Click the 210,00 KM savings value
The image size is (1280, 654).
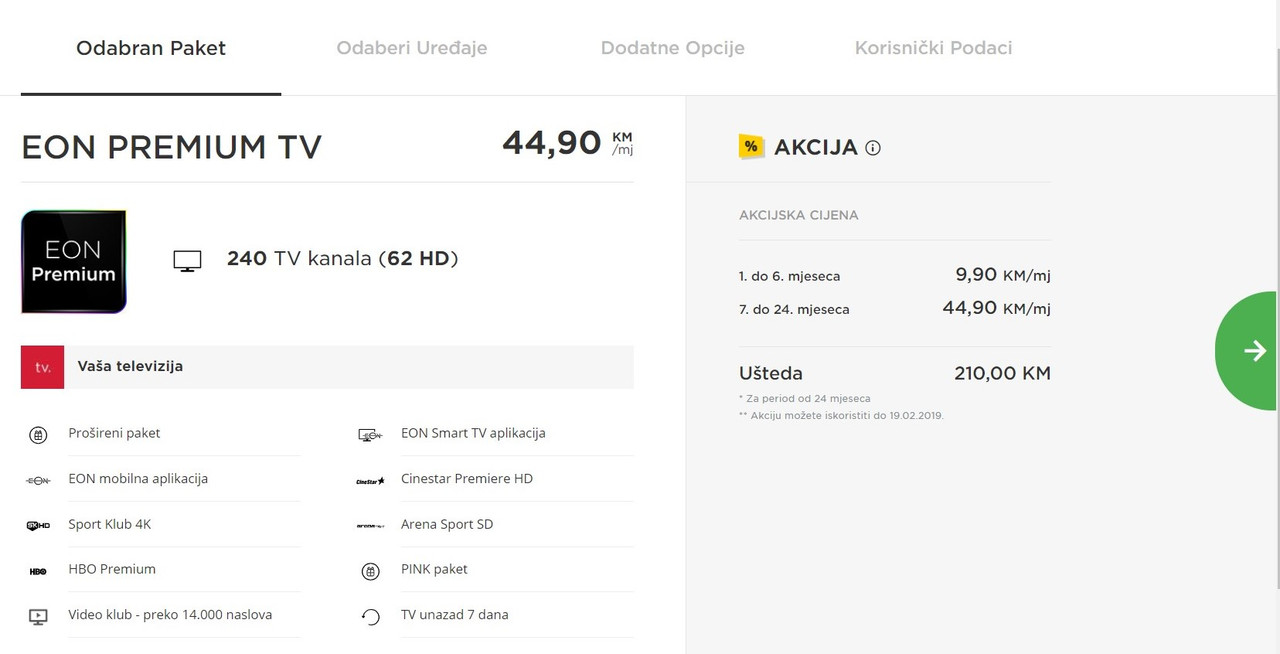pyautogui.click(x=1002, y=373)
